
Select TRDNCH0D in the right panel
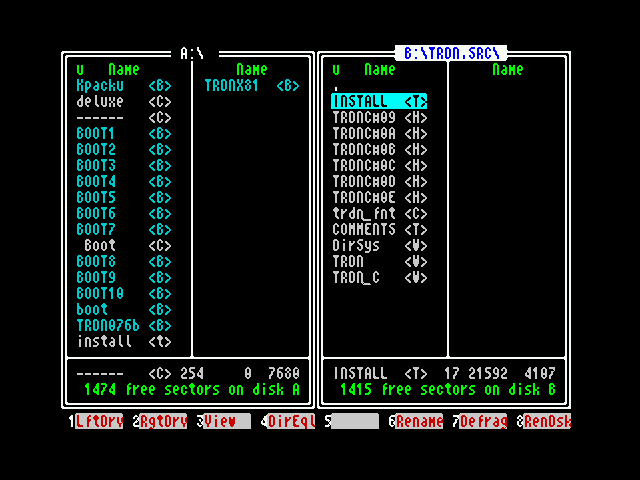380,181
